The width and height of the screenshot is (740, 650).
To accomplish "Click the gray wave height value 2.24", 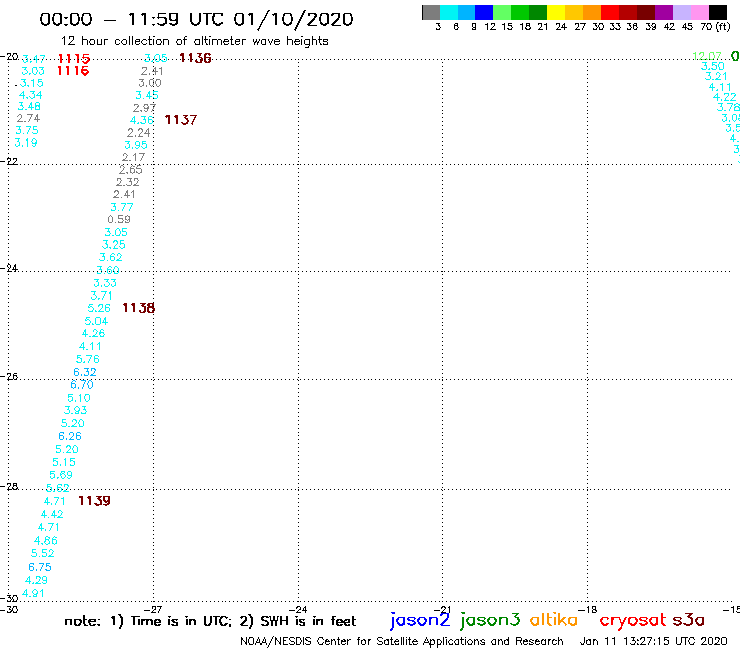I will click(139, 133).
